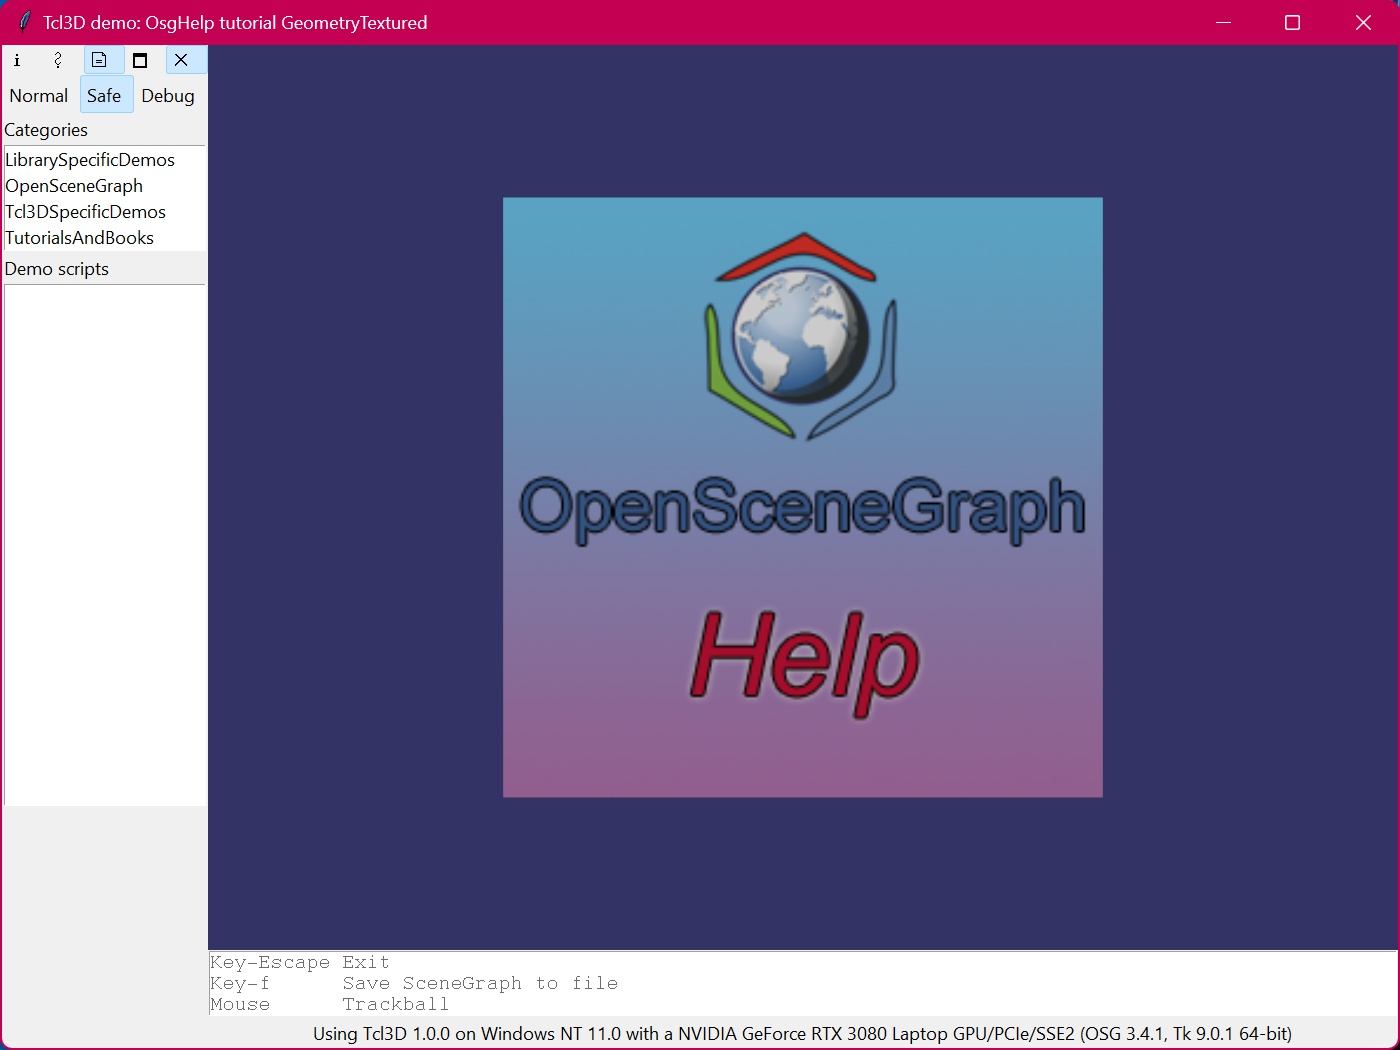The width and height of the screenshot is (1400, 1050).
Task: Click the Tcl3D version status bar text
Action: click(x=802, y=1034)
